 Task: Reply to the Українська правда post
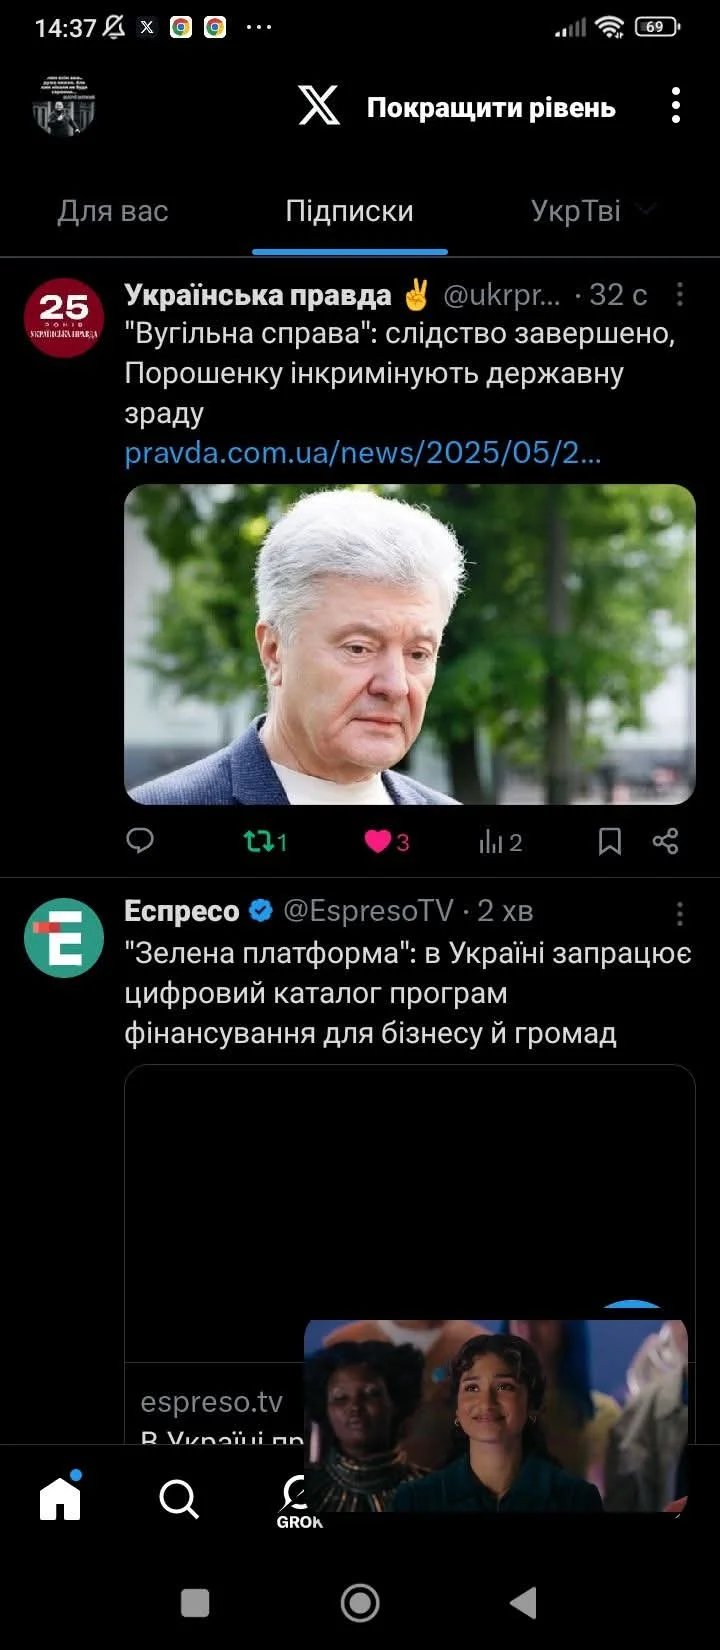[140, 841]
